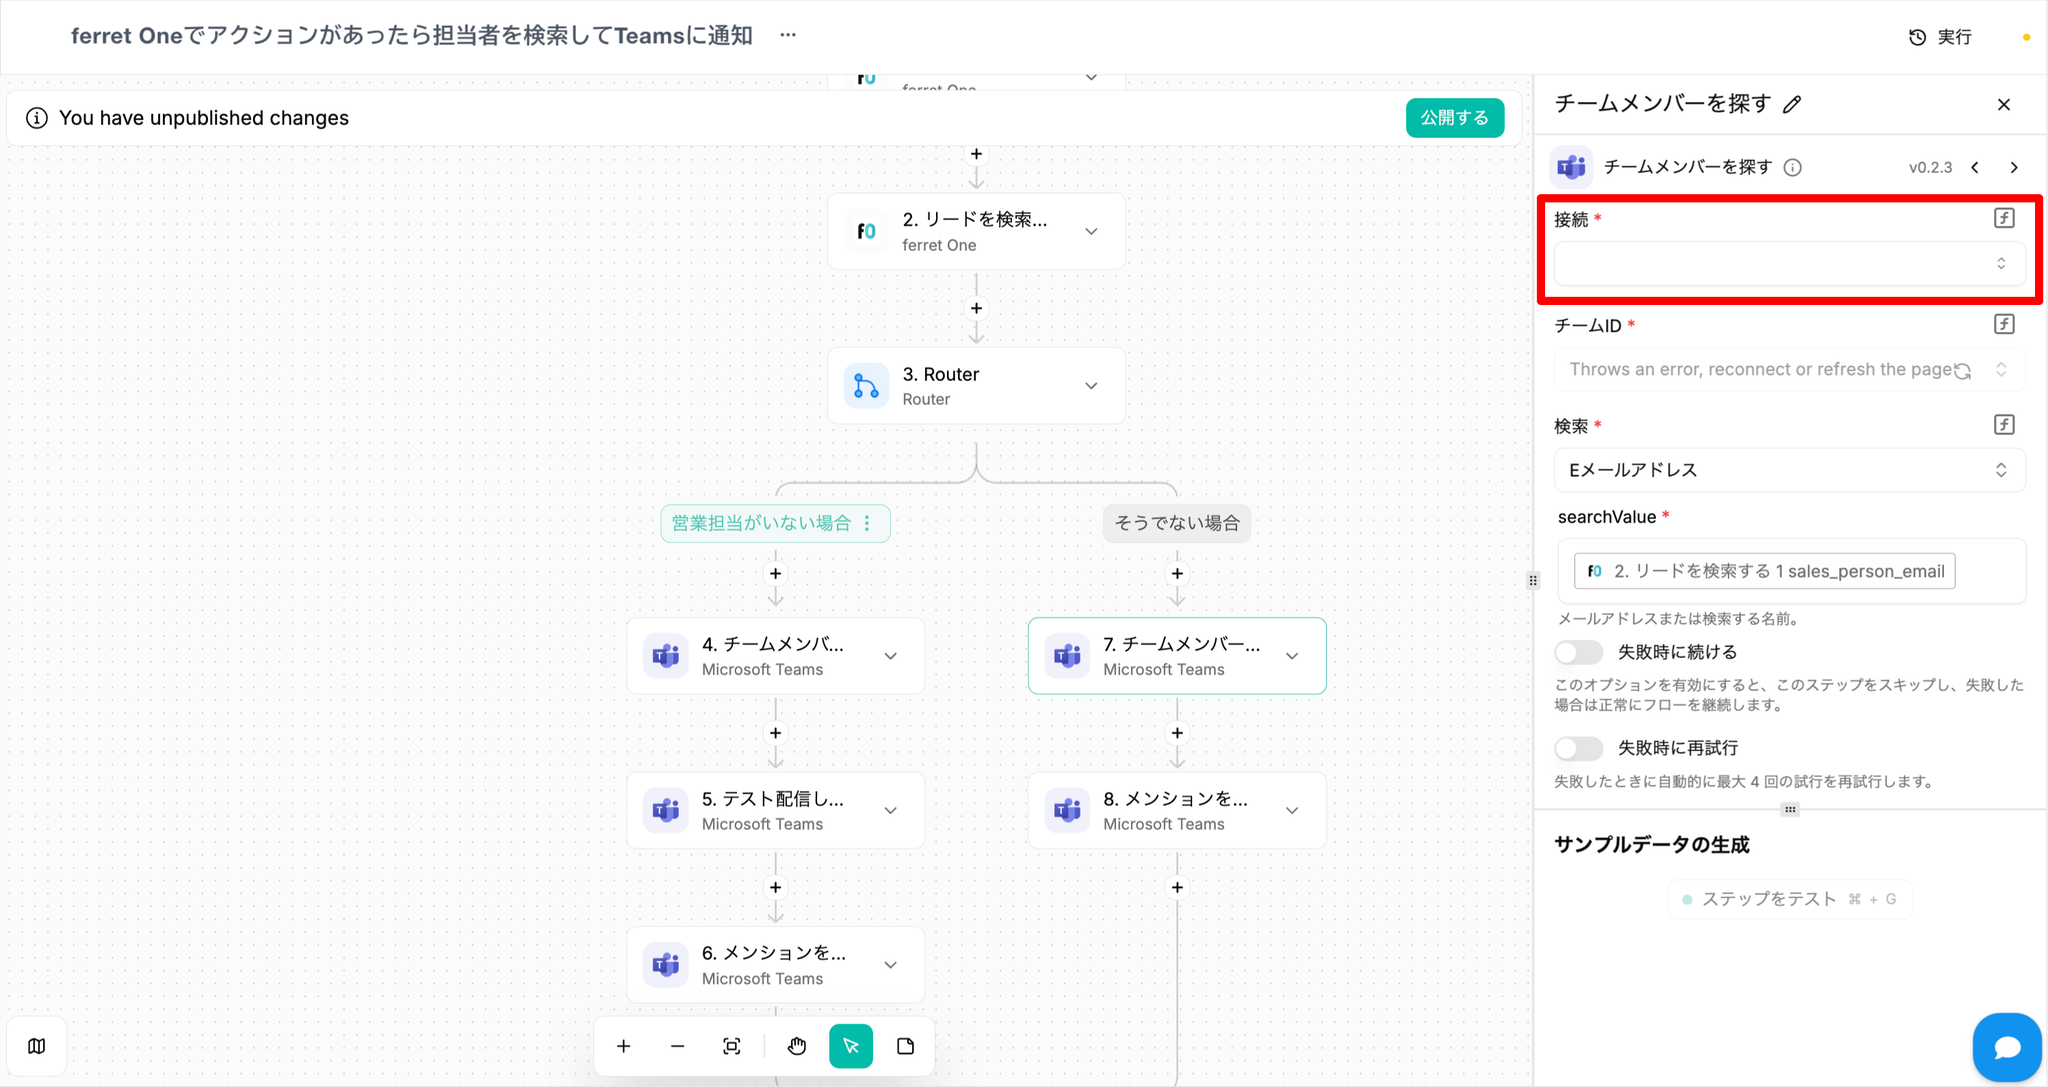Expand step 3 Router chevron
The image size is (2048, 1087).
(x=1091, y=386)
